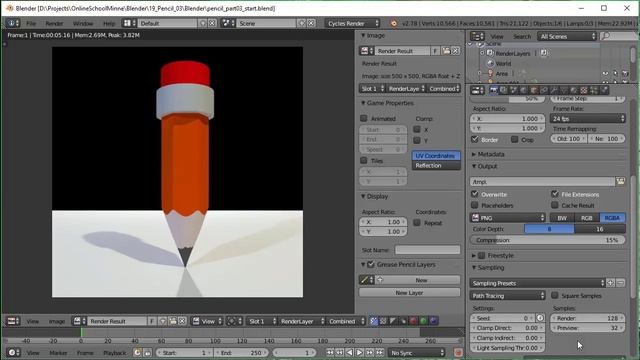Open the File menu
The height and width of the screenshot is (360, 640).
click(x=31, y=23)
